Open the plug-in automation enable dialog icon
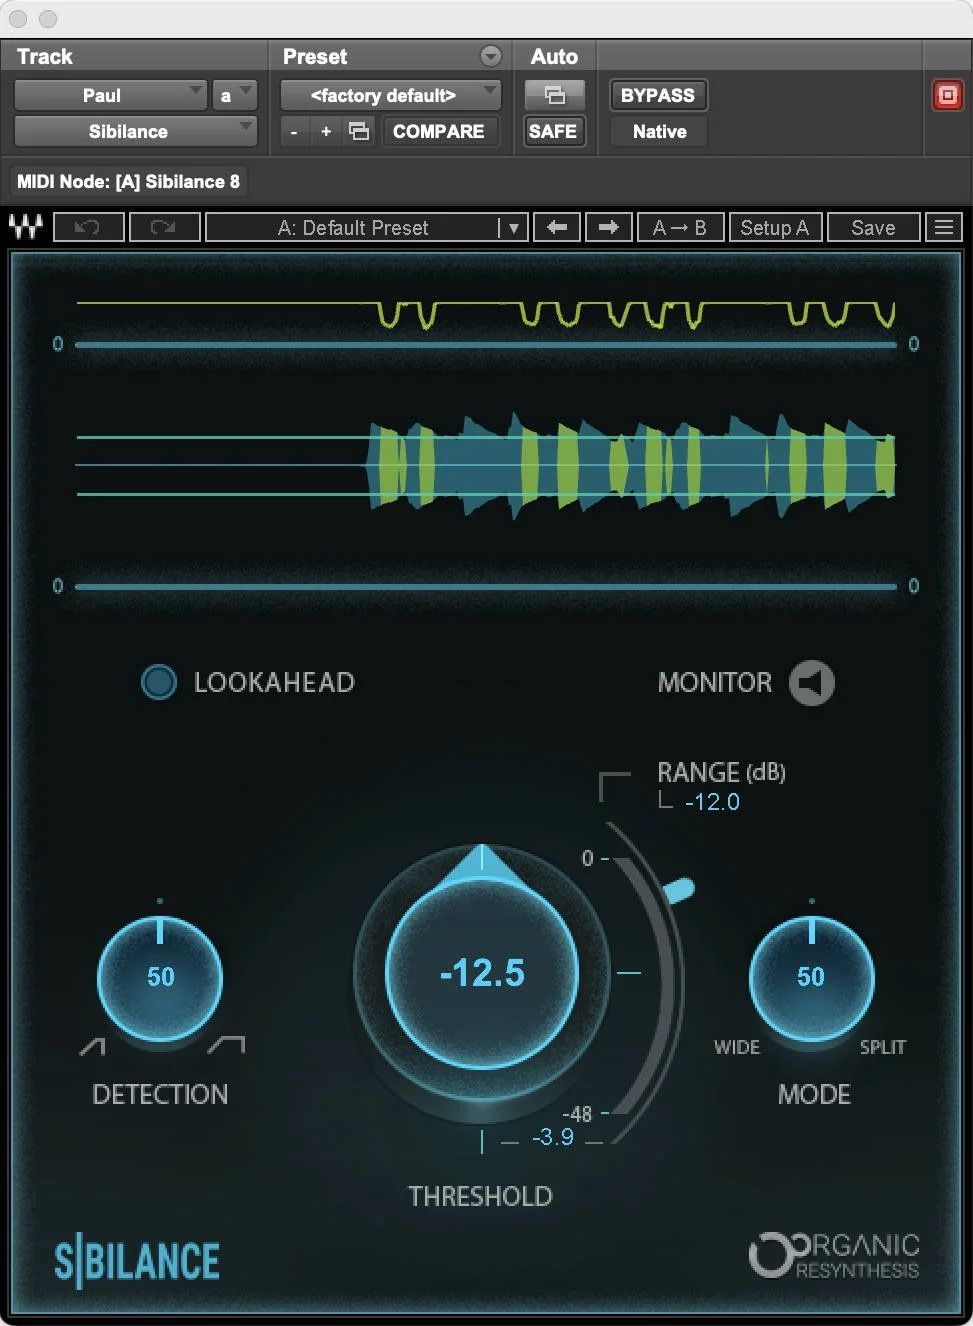This screenshot has width=973, height=1326. pyautogui.click(x=554, y=95)
